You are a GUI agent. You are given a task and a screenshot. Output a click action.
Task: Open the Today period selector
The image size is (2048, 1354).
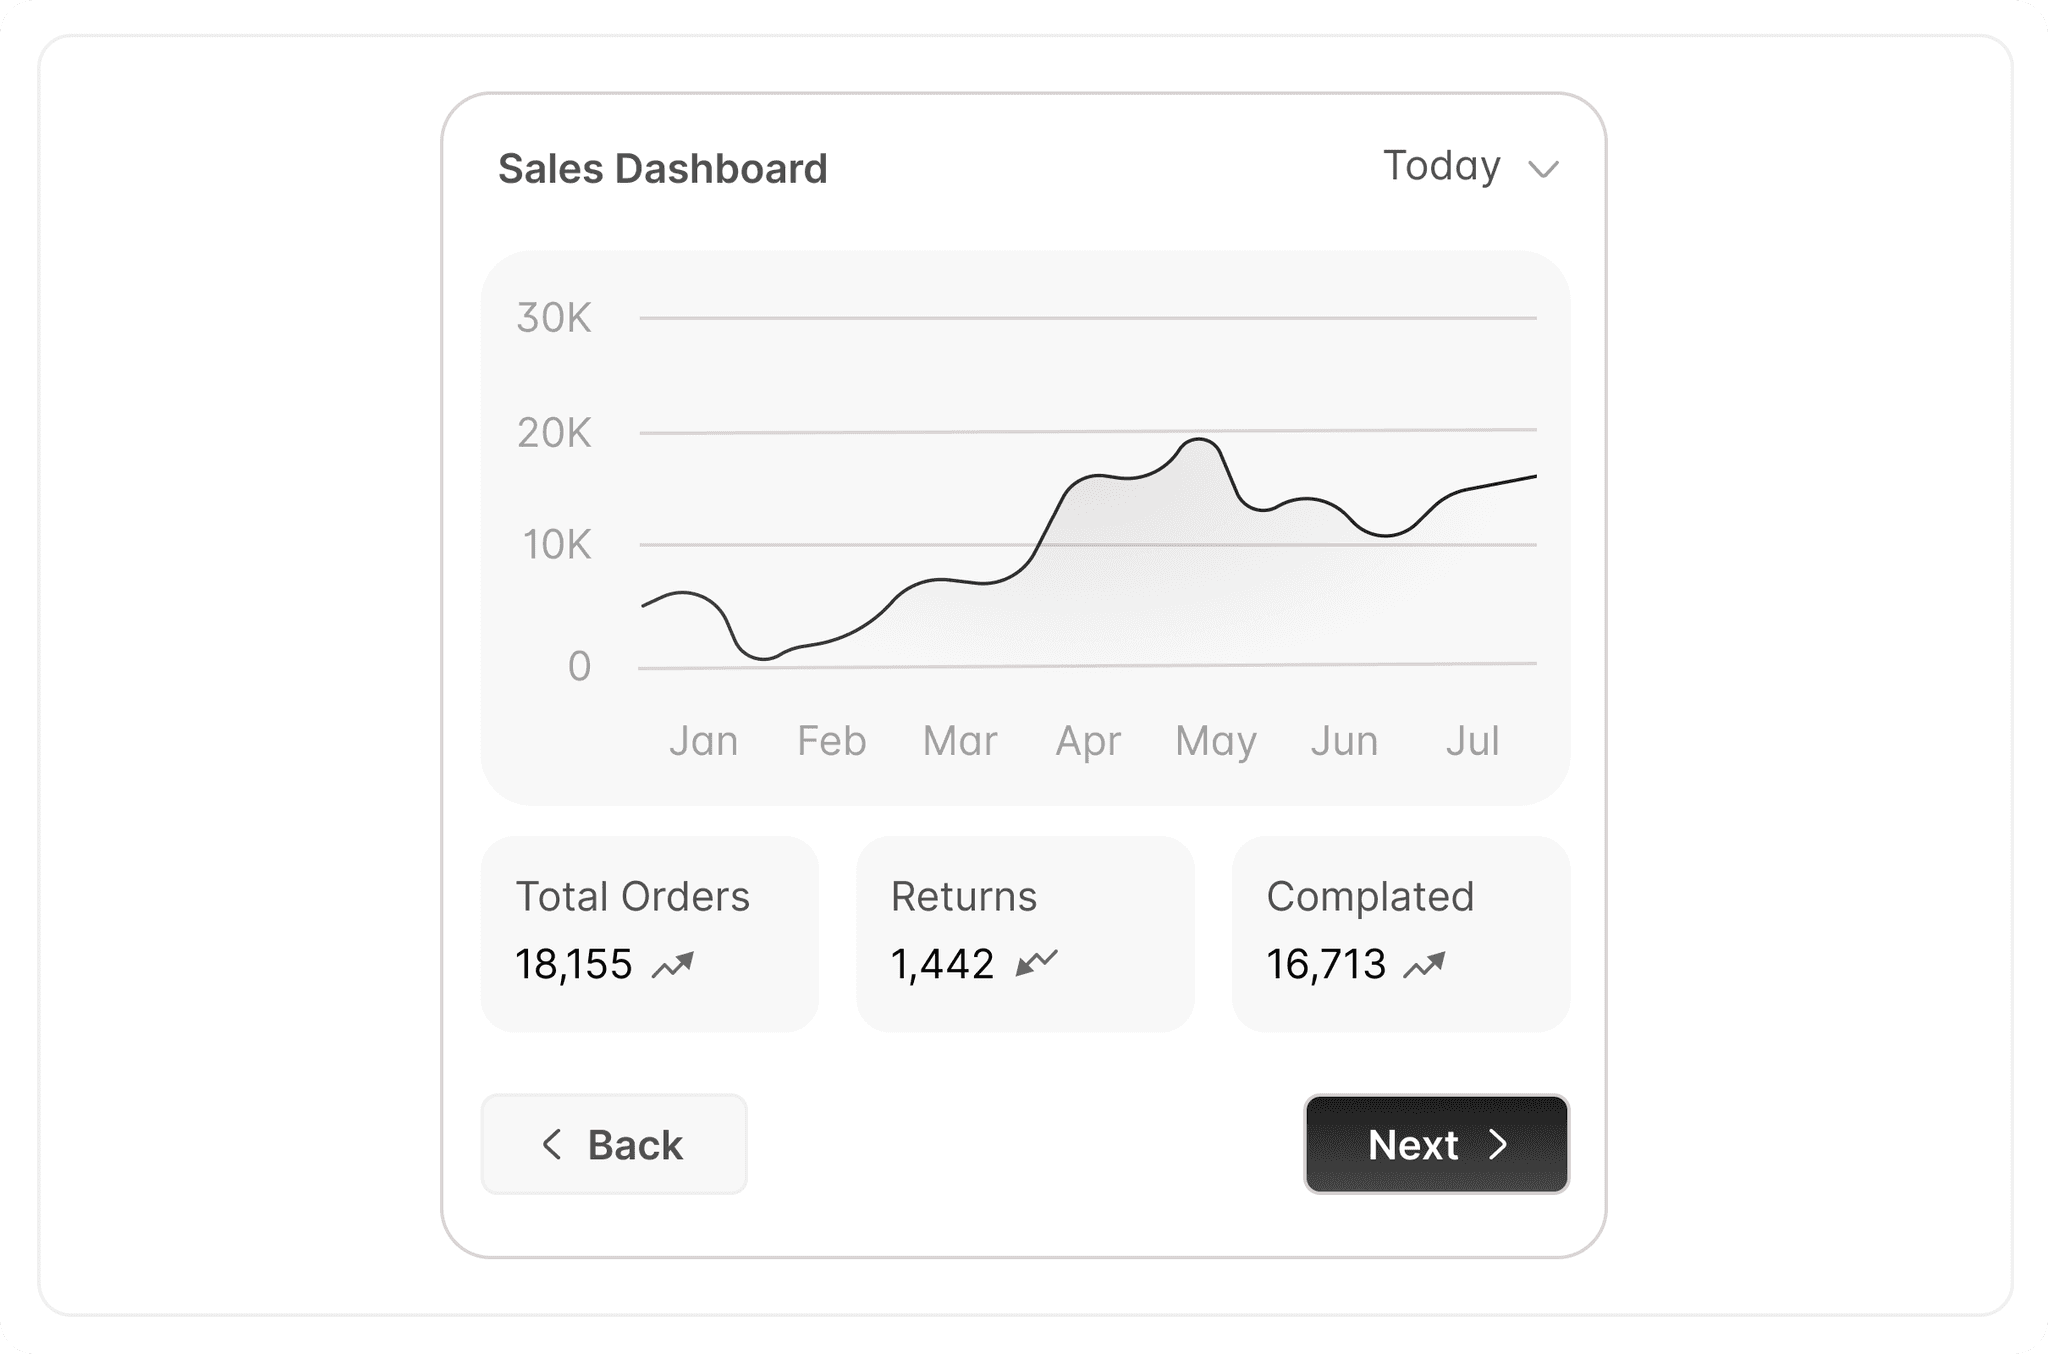[1442, 166]
